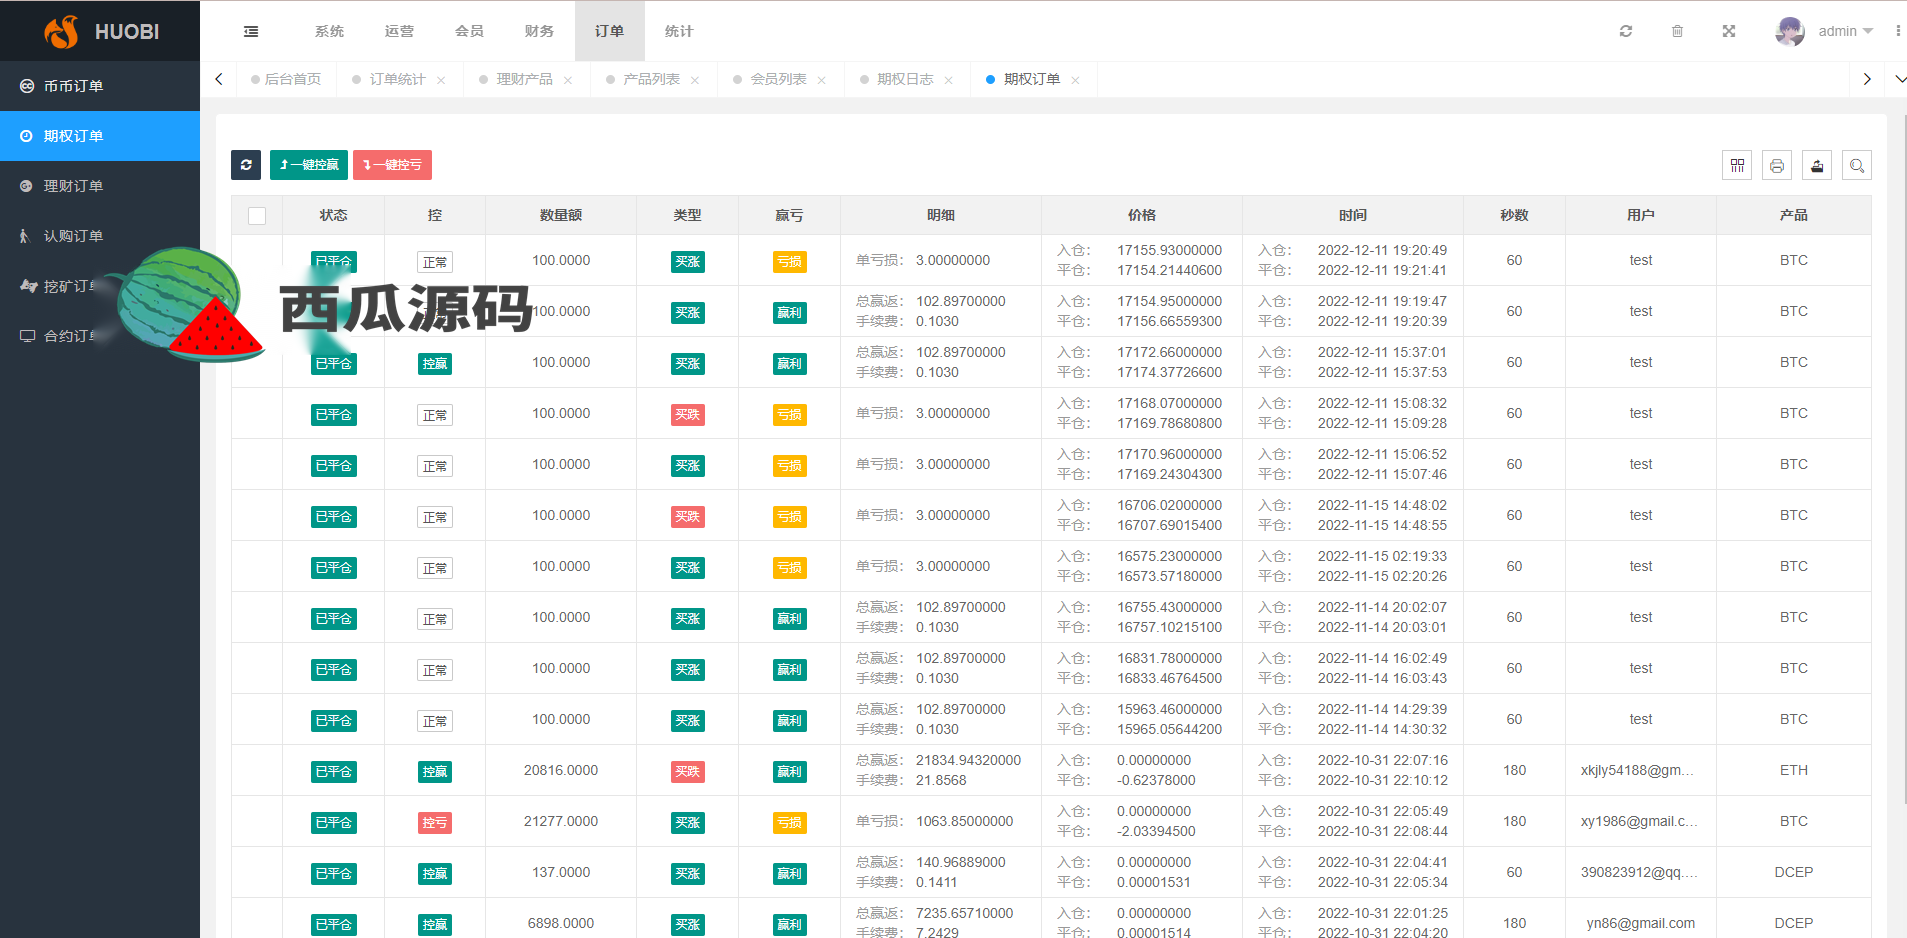1907x938 pixels.
Task: Click the user cell yn86@gmail.com
Action: [x=1641, y=923]
